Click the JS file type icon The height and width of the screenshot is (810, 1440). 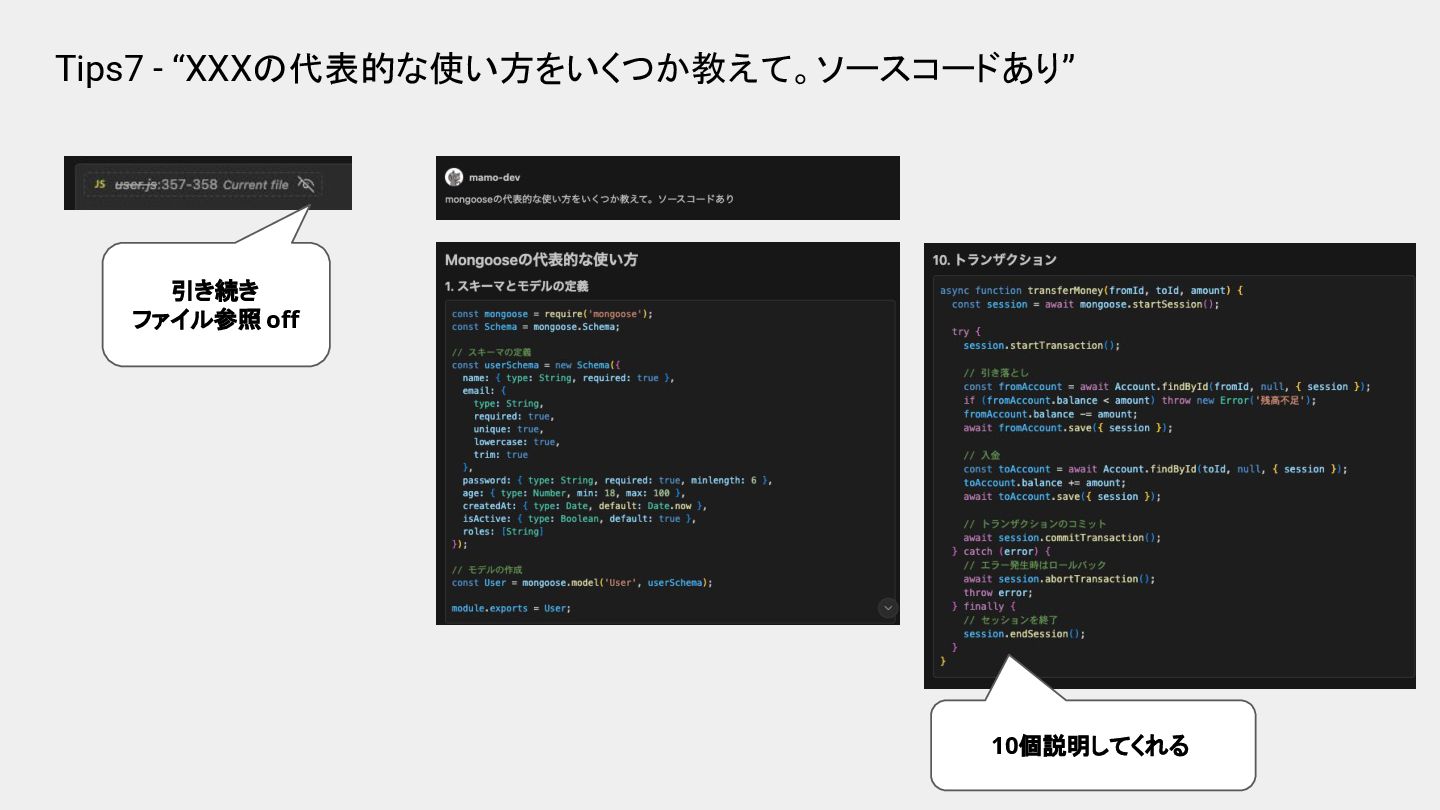click(99, 185)
